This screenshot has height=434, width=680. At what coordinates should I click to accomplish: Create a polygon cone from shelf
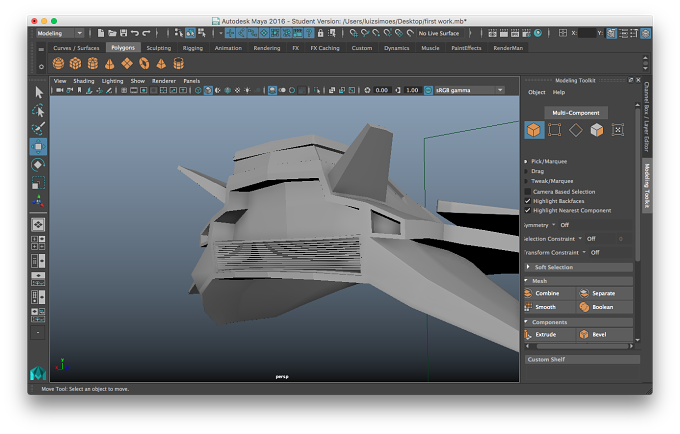click(x=110, y=64)
